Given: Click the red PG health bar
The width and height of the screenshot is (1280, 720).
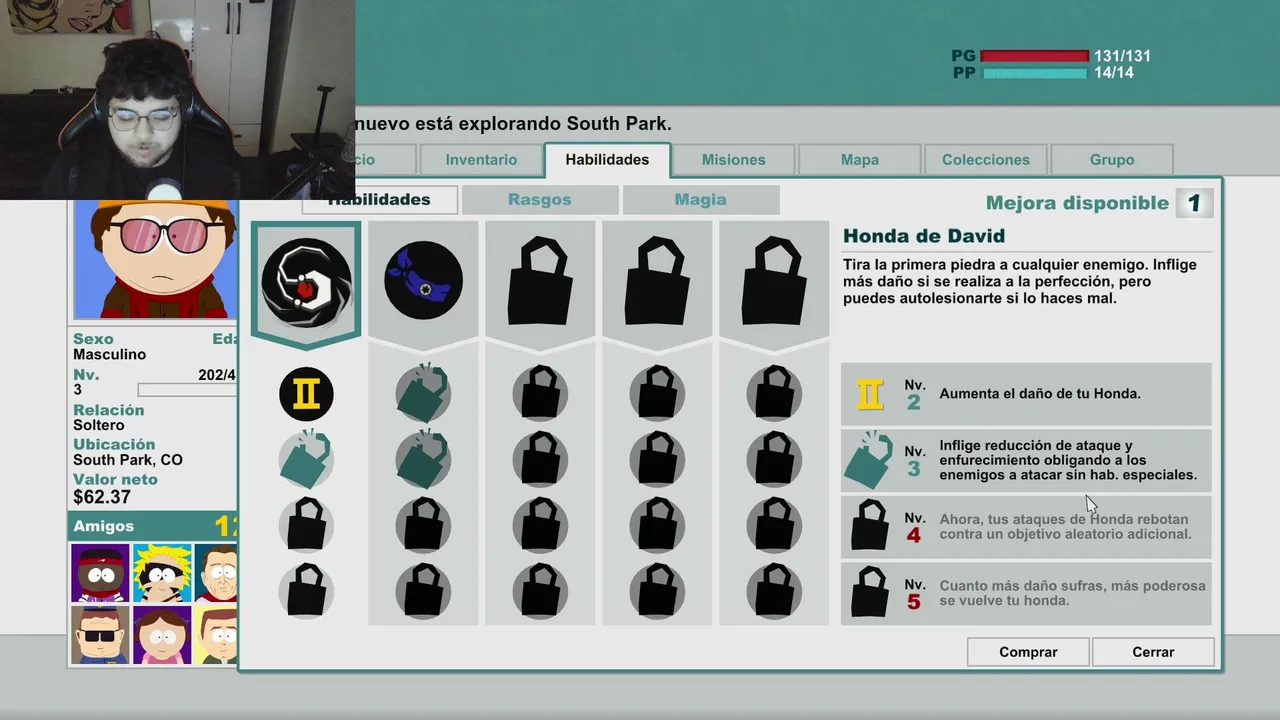Looking at the screenshot, I should point(1034,57).
